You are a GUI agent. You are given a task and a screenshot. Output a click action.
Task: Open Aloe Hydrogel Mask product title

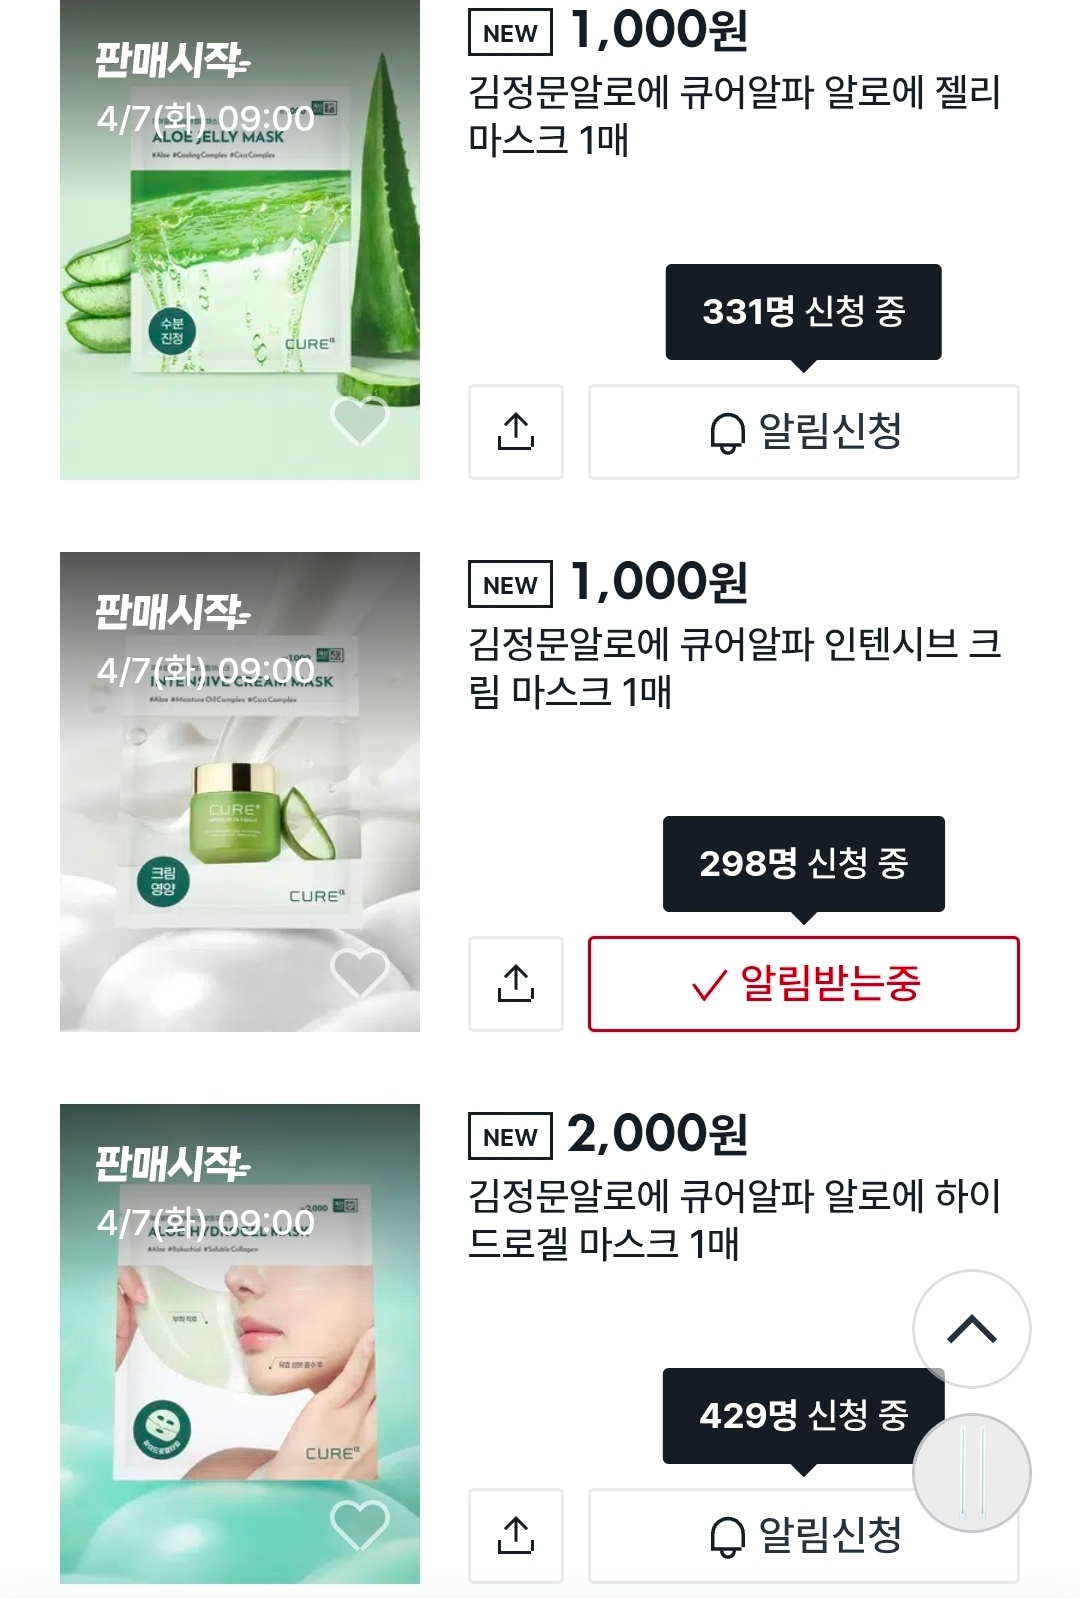coord(734,1220)
